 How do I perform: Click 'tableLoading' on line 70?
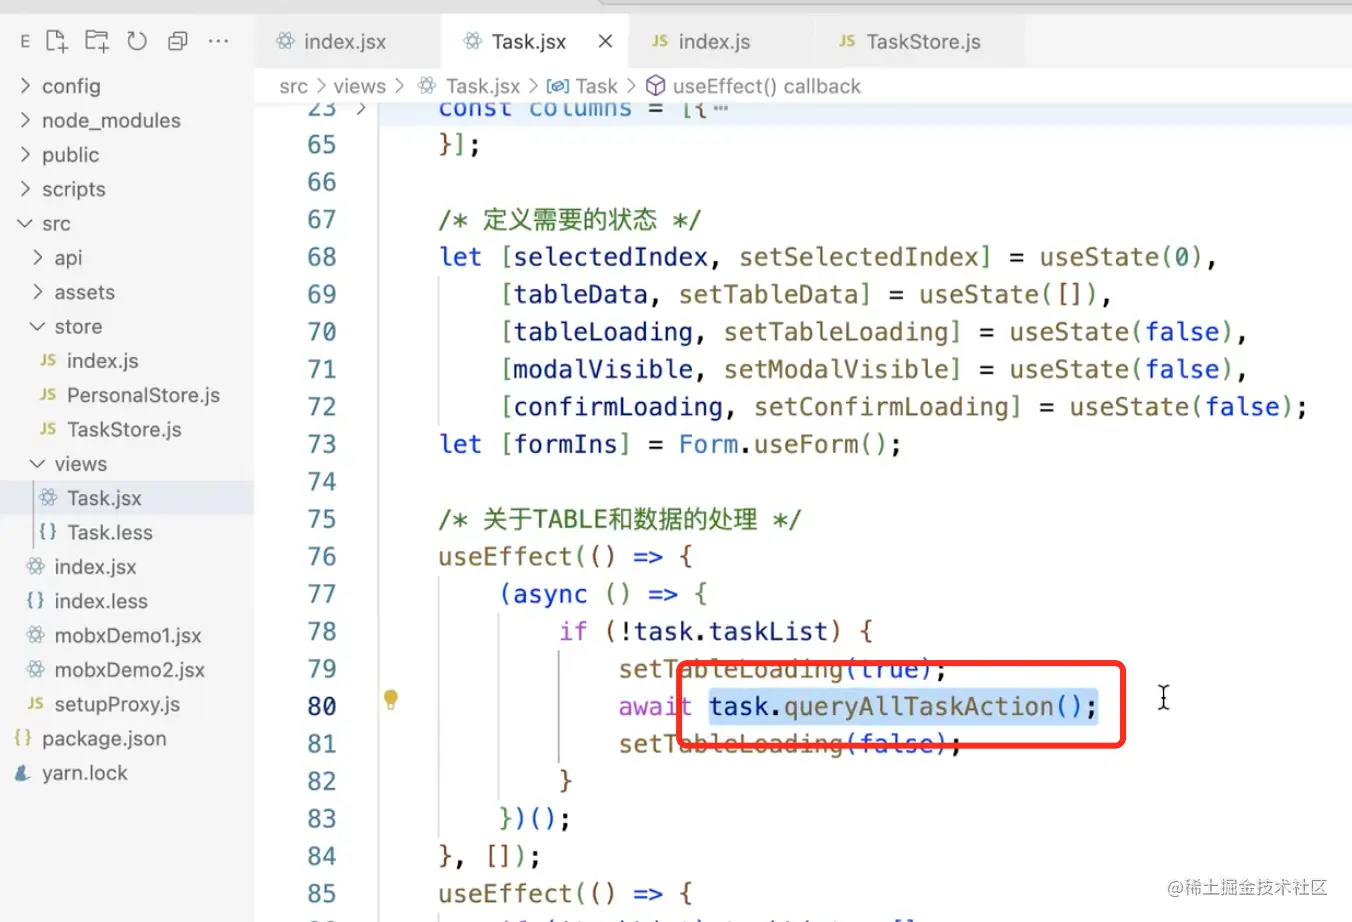pos(603,332)
